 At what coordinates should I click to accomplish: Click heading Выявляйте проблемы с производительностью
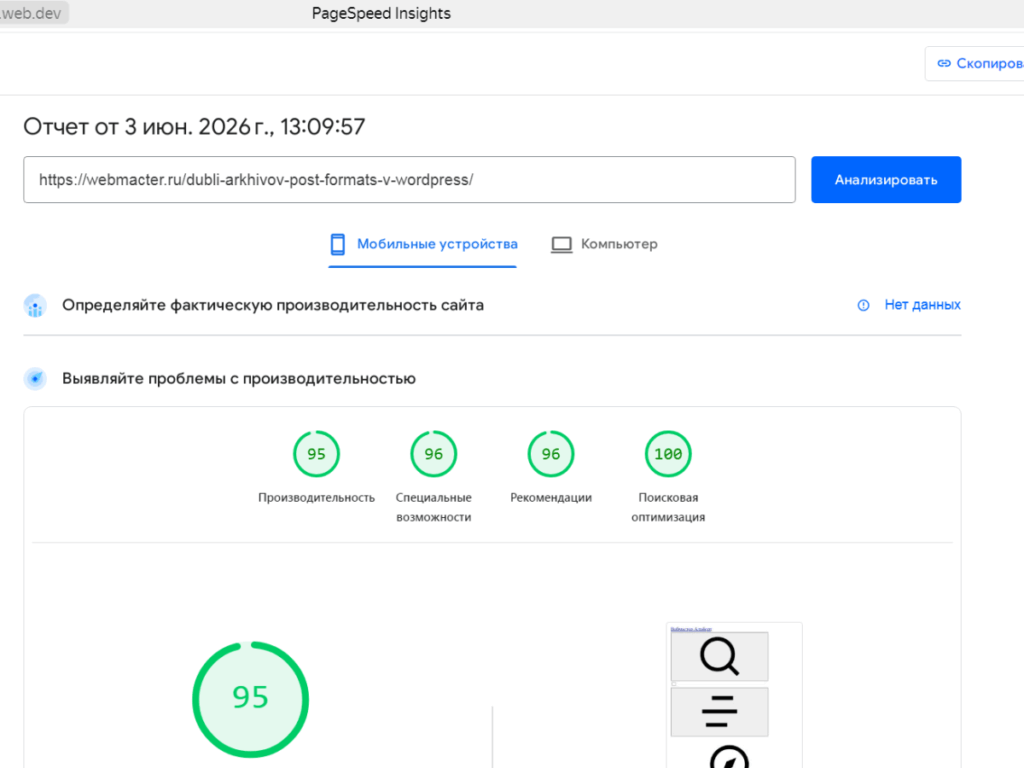(239, 379)
